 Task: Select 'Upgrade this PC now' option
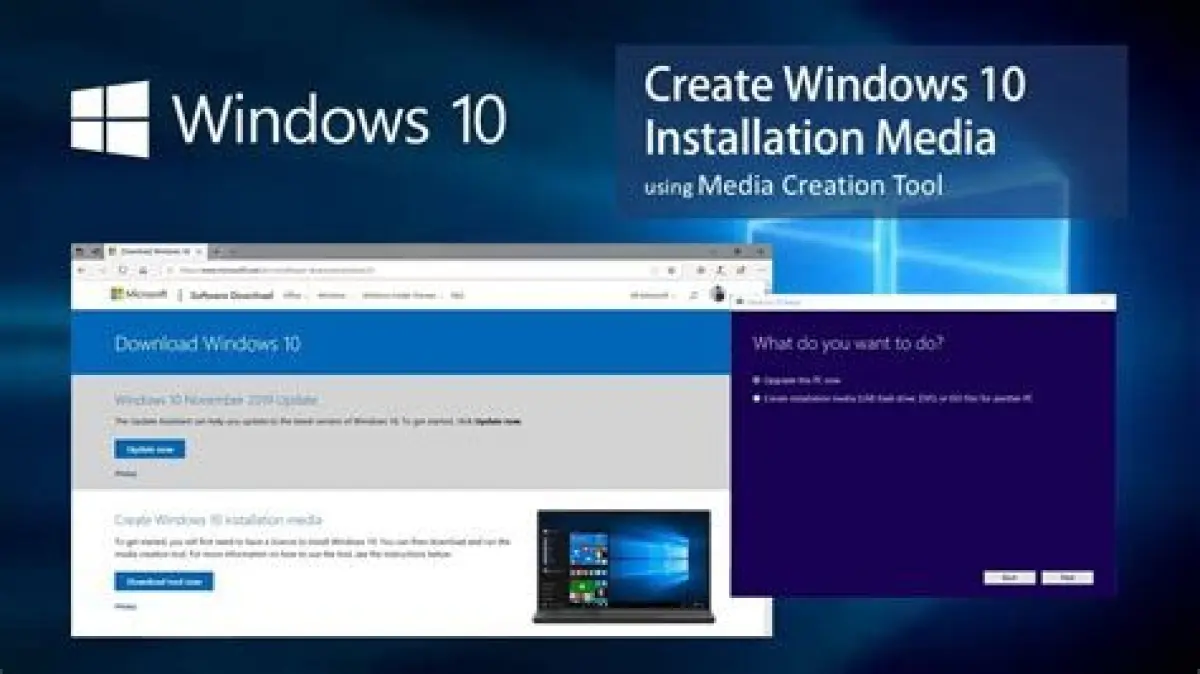coord(757,381)
